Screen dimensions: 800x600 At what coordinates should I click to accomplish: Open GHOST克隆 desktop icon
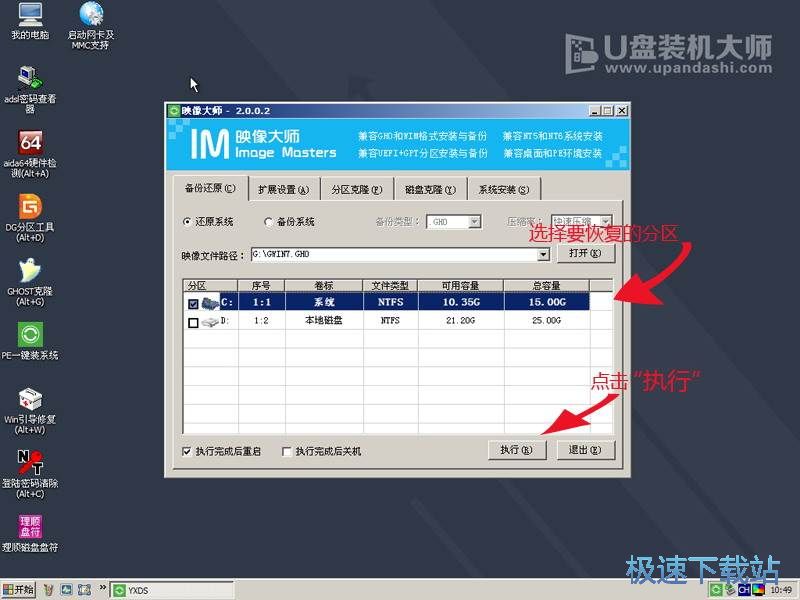click(30, 282)
